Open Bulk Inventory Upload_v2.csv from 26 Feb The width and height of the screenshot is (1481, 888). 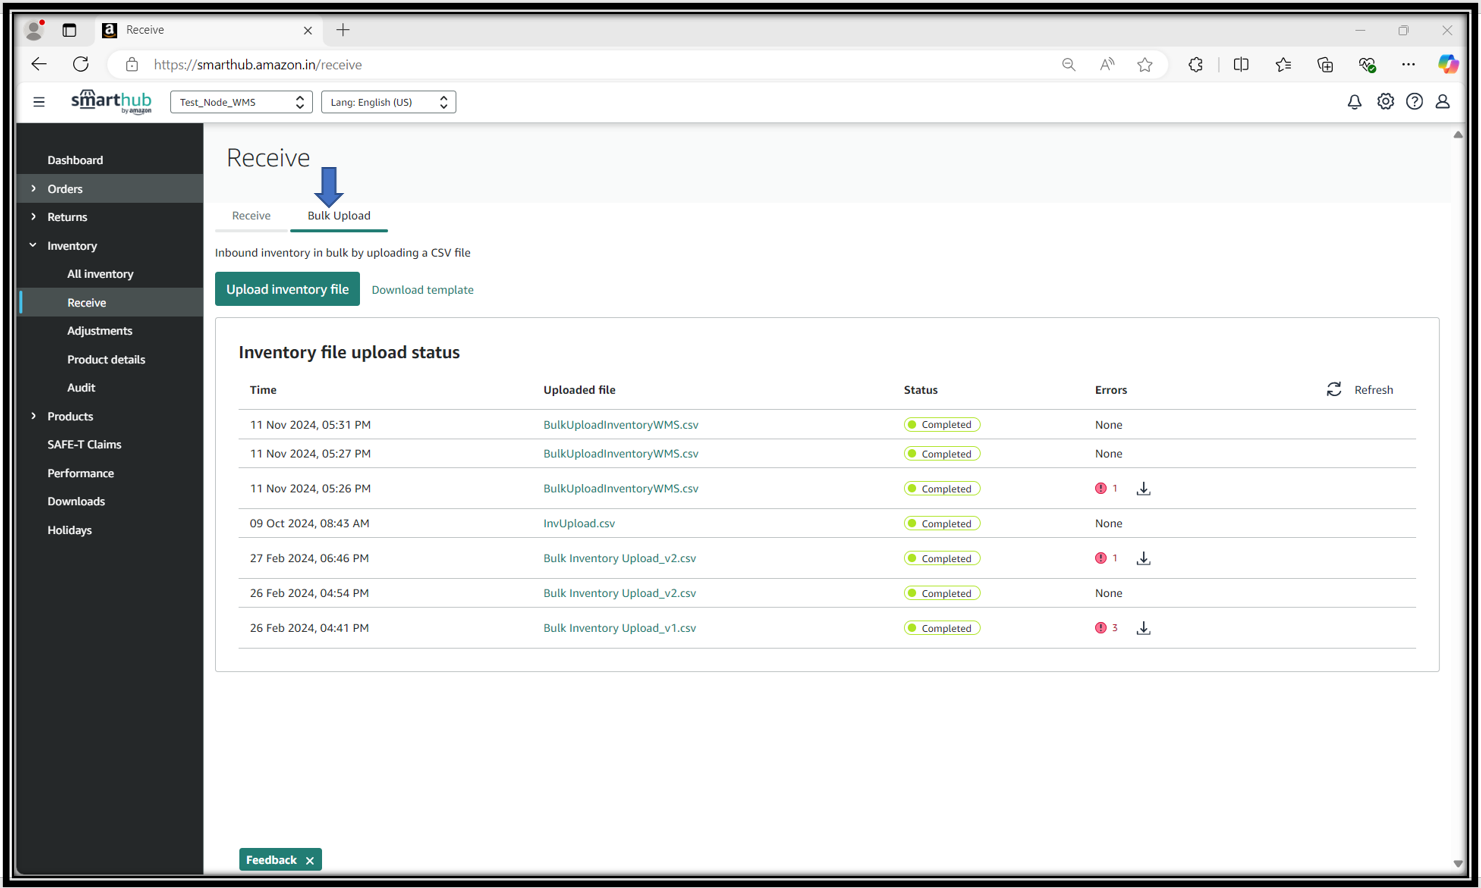pos(620,593)
